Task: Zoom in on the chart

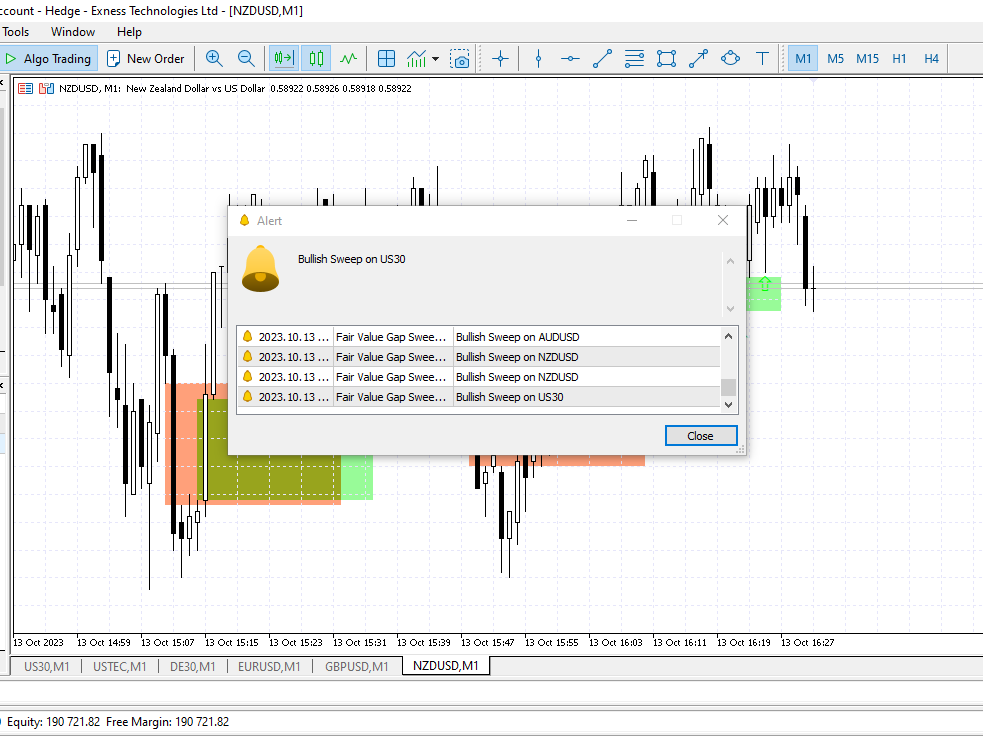Action: [x=214, y=58]
